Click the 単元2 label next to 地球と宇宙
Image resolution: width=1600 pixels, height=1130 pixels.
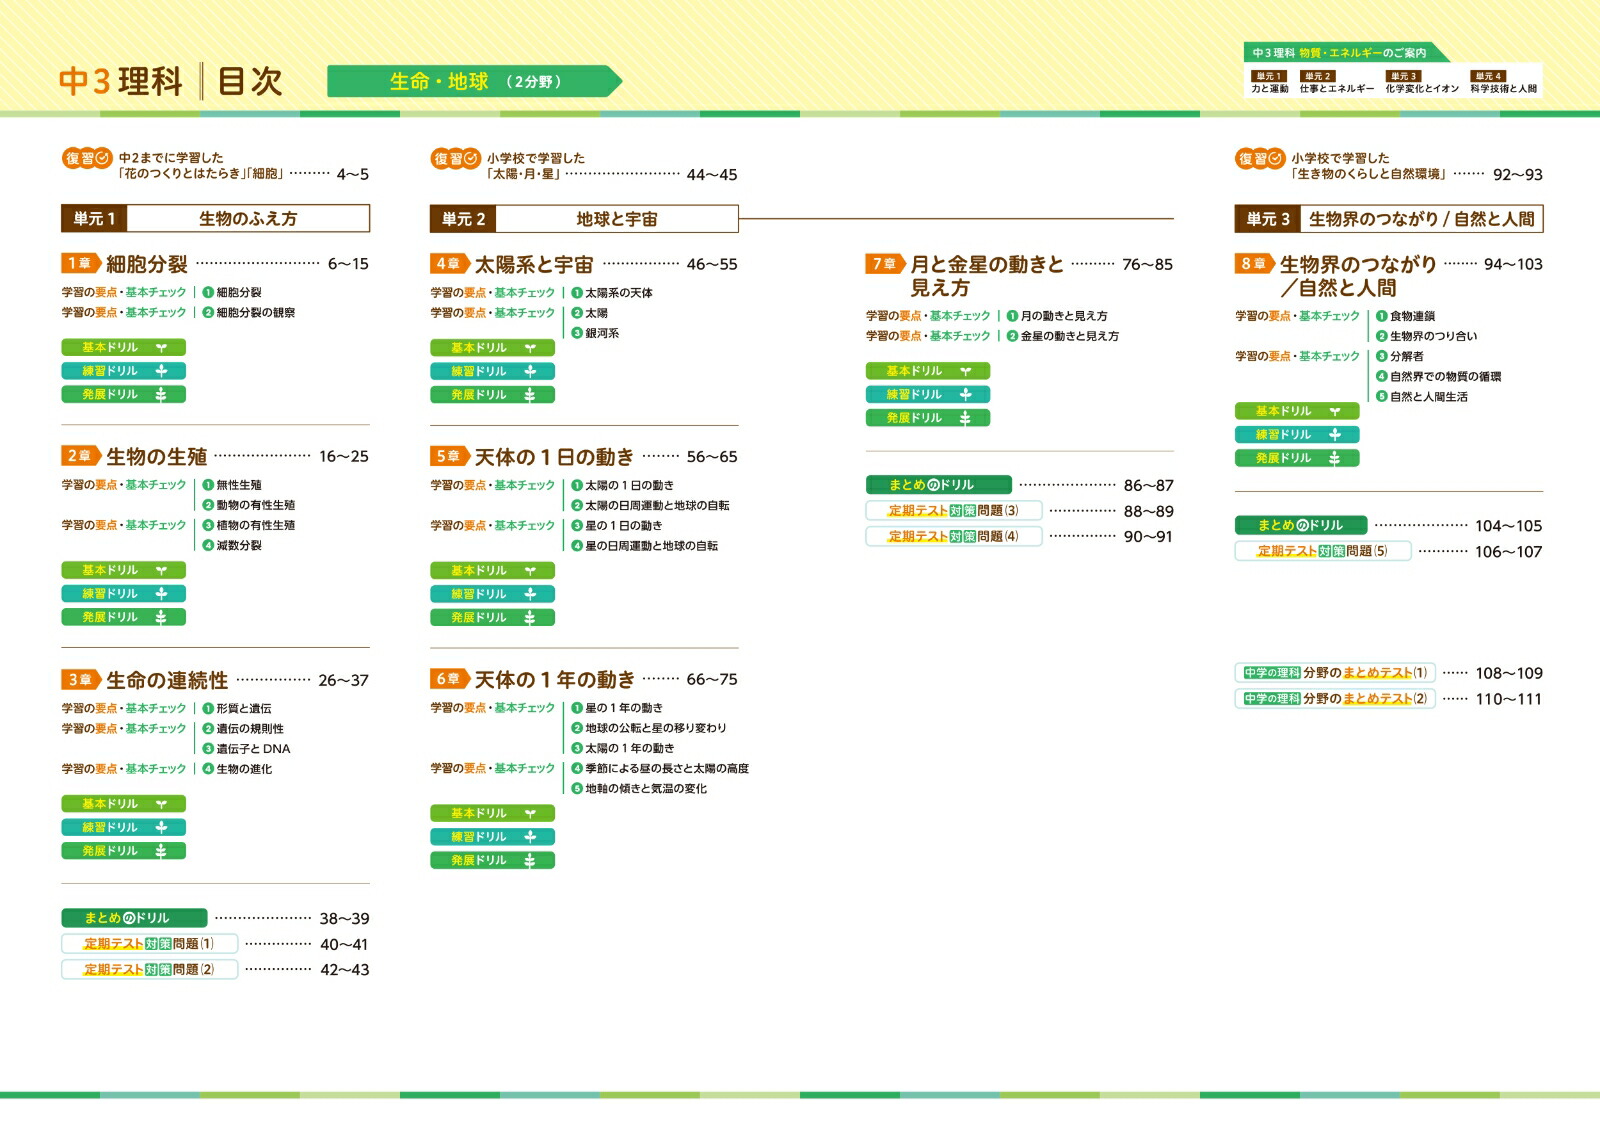coord(463,218)
